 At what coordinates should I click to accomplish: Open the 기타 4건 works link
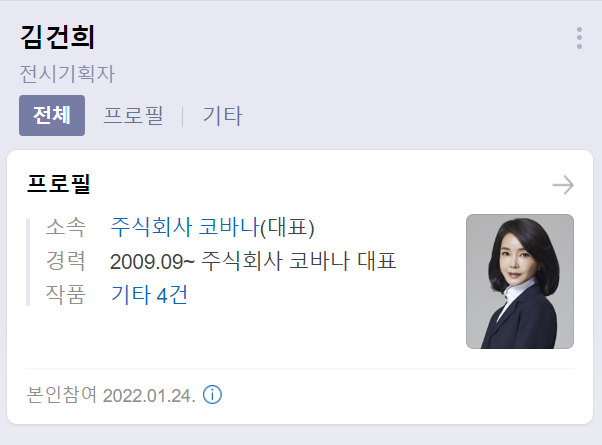point(149,295)
